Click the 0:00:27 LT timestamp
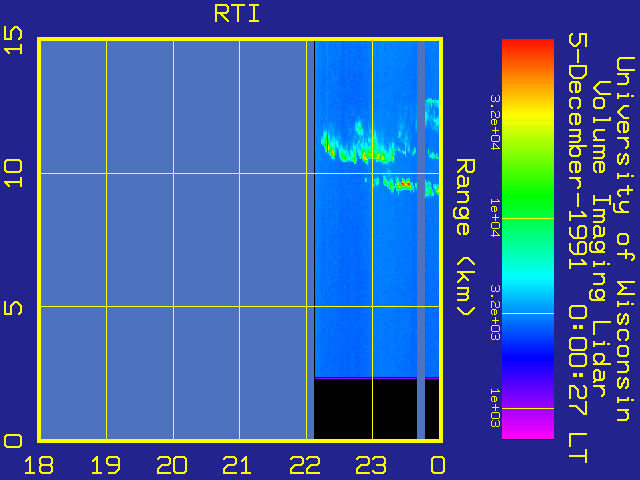Screen dimensions: 640x480 tap(578, 384)
